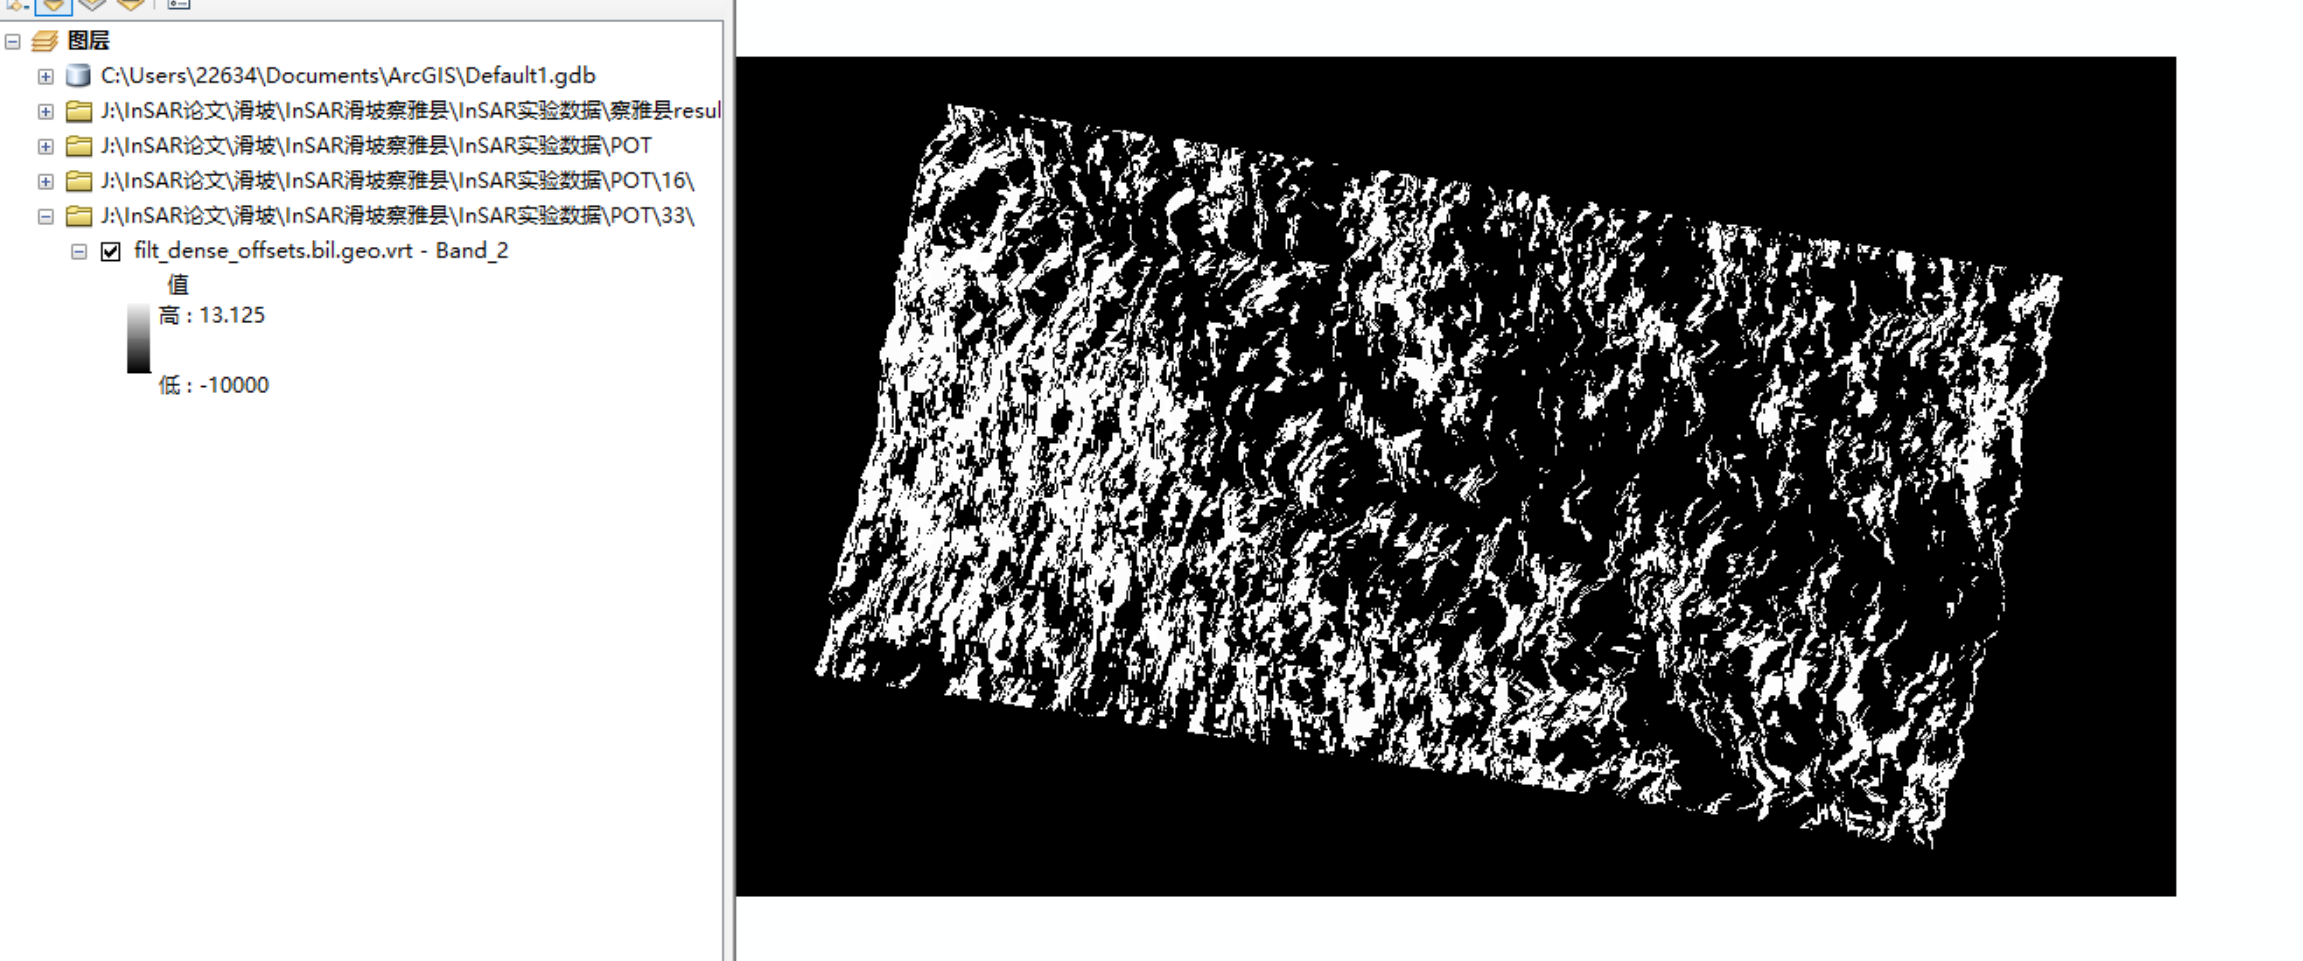Click the folder icon beside POT\33 layer
2303x961 pixels.
[77, 215]
